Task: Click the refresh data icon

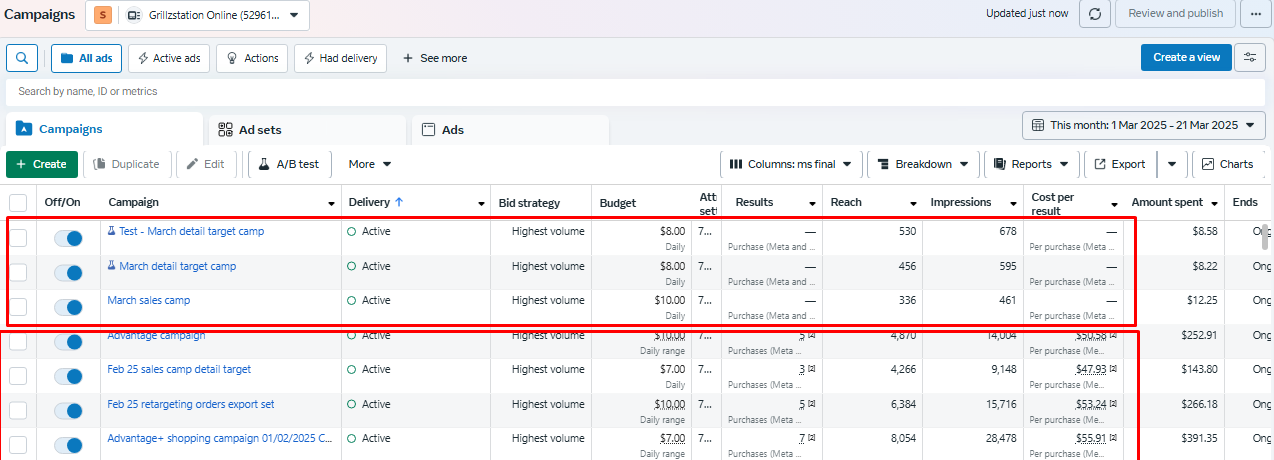Action: click(x=1095, y=14)
